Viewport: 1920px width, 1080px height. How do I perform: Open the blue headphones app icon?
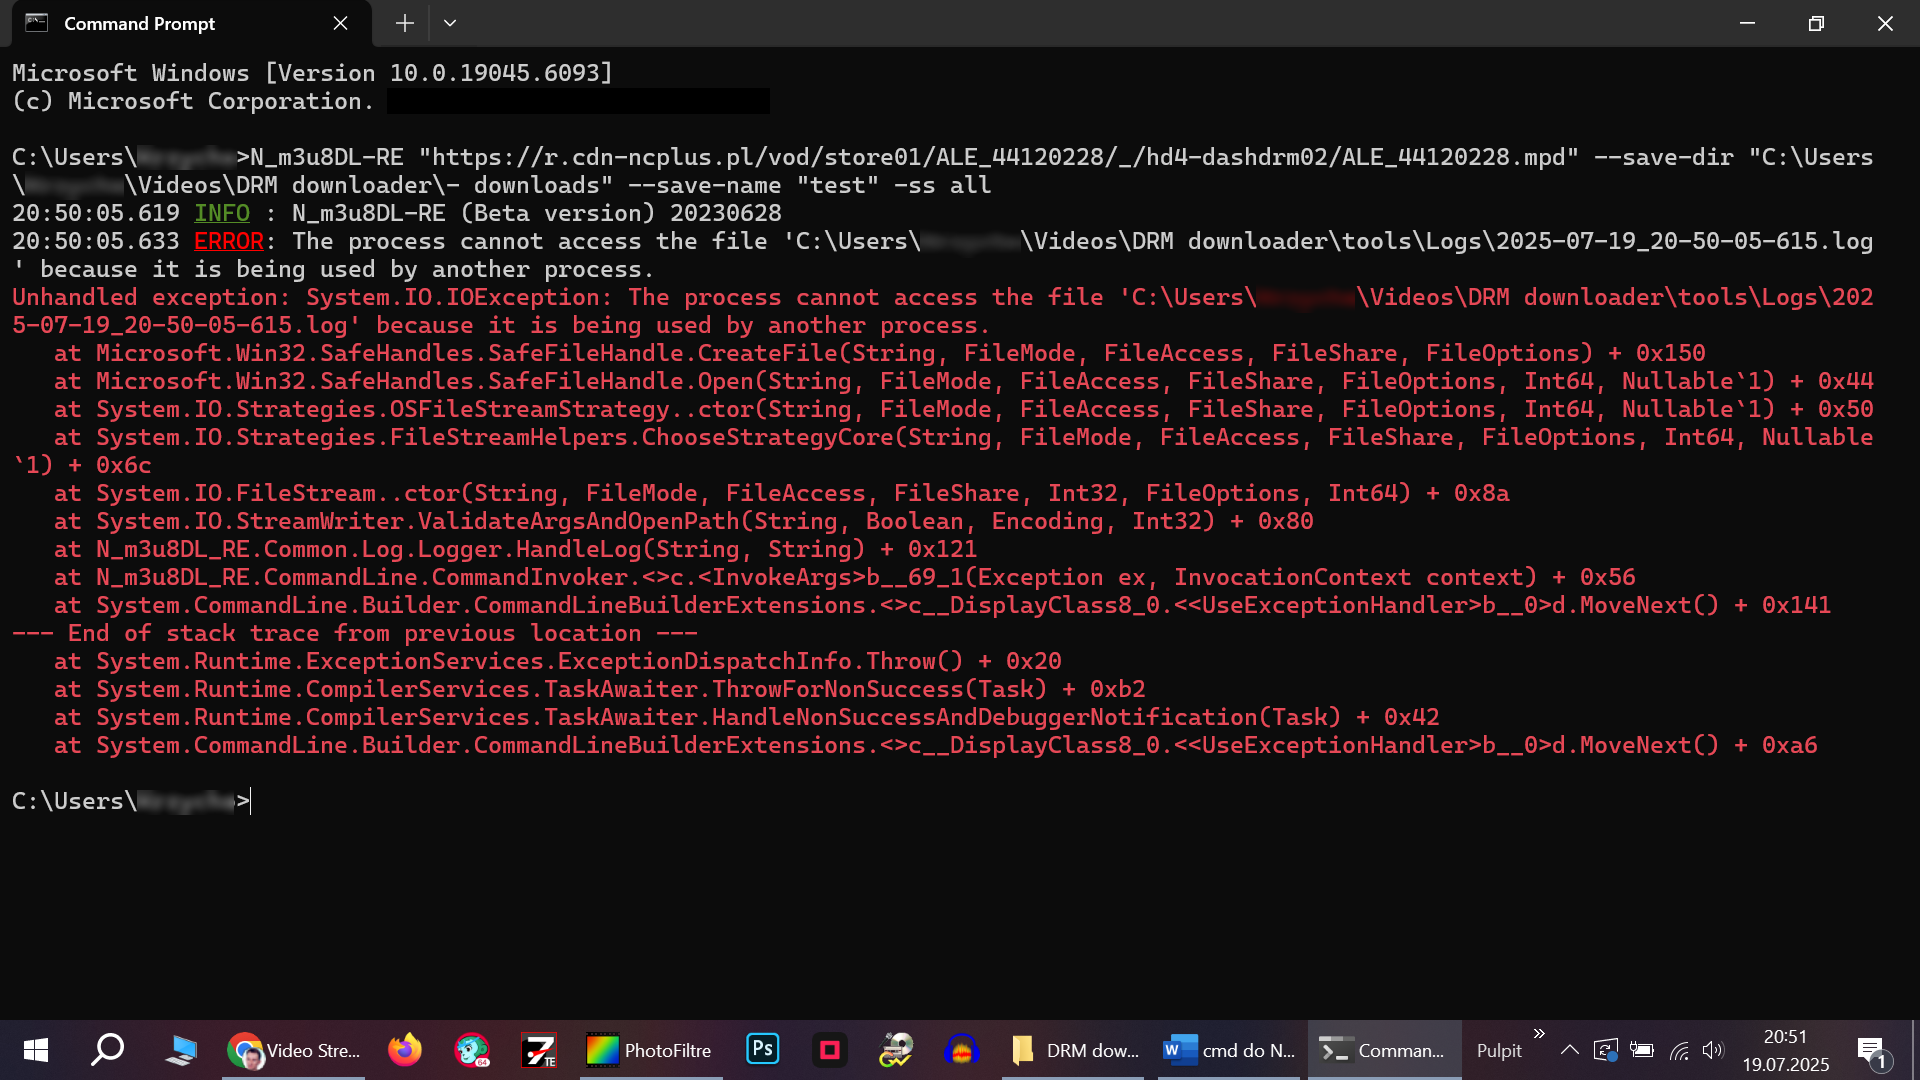point(961,1050)
